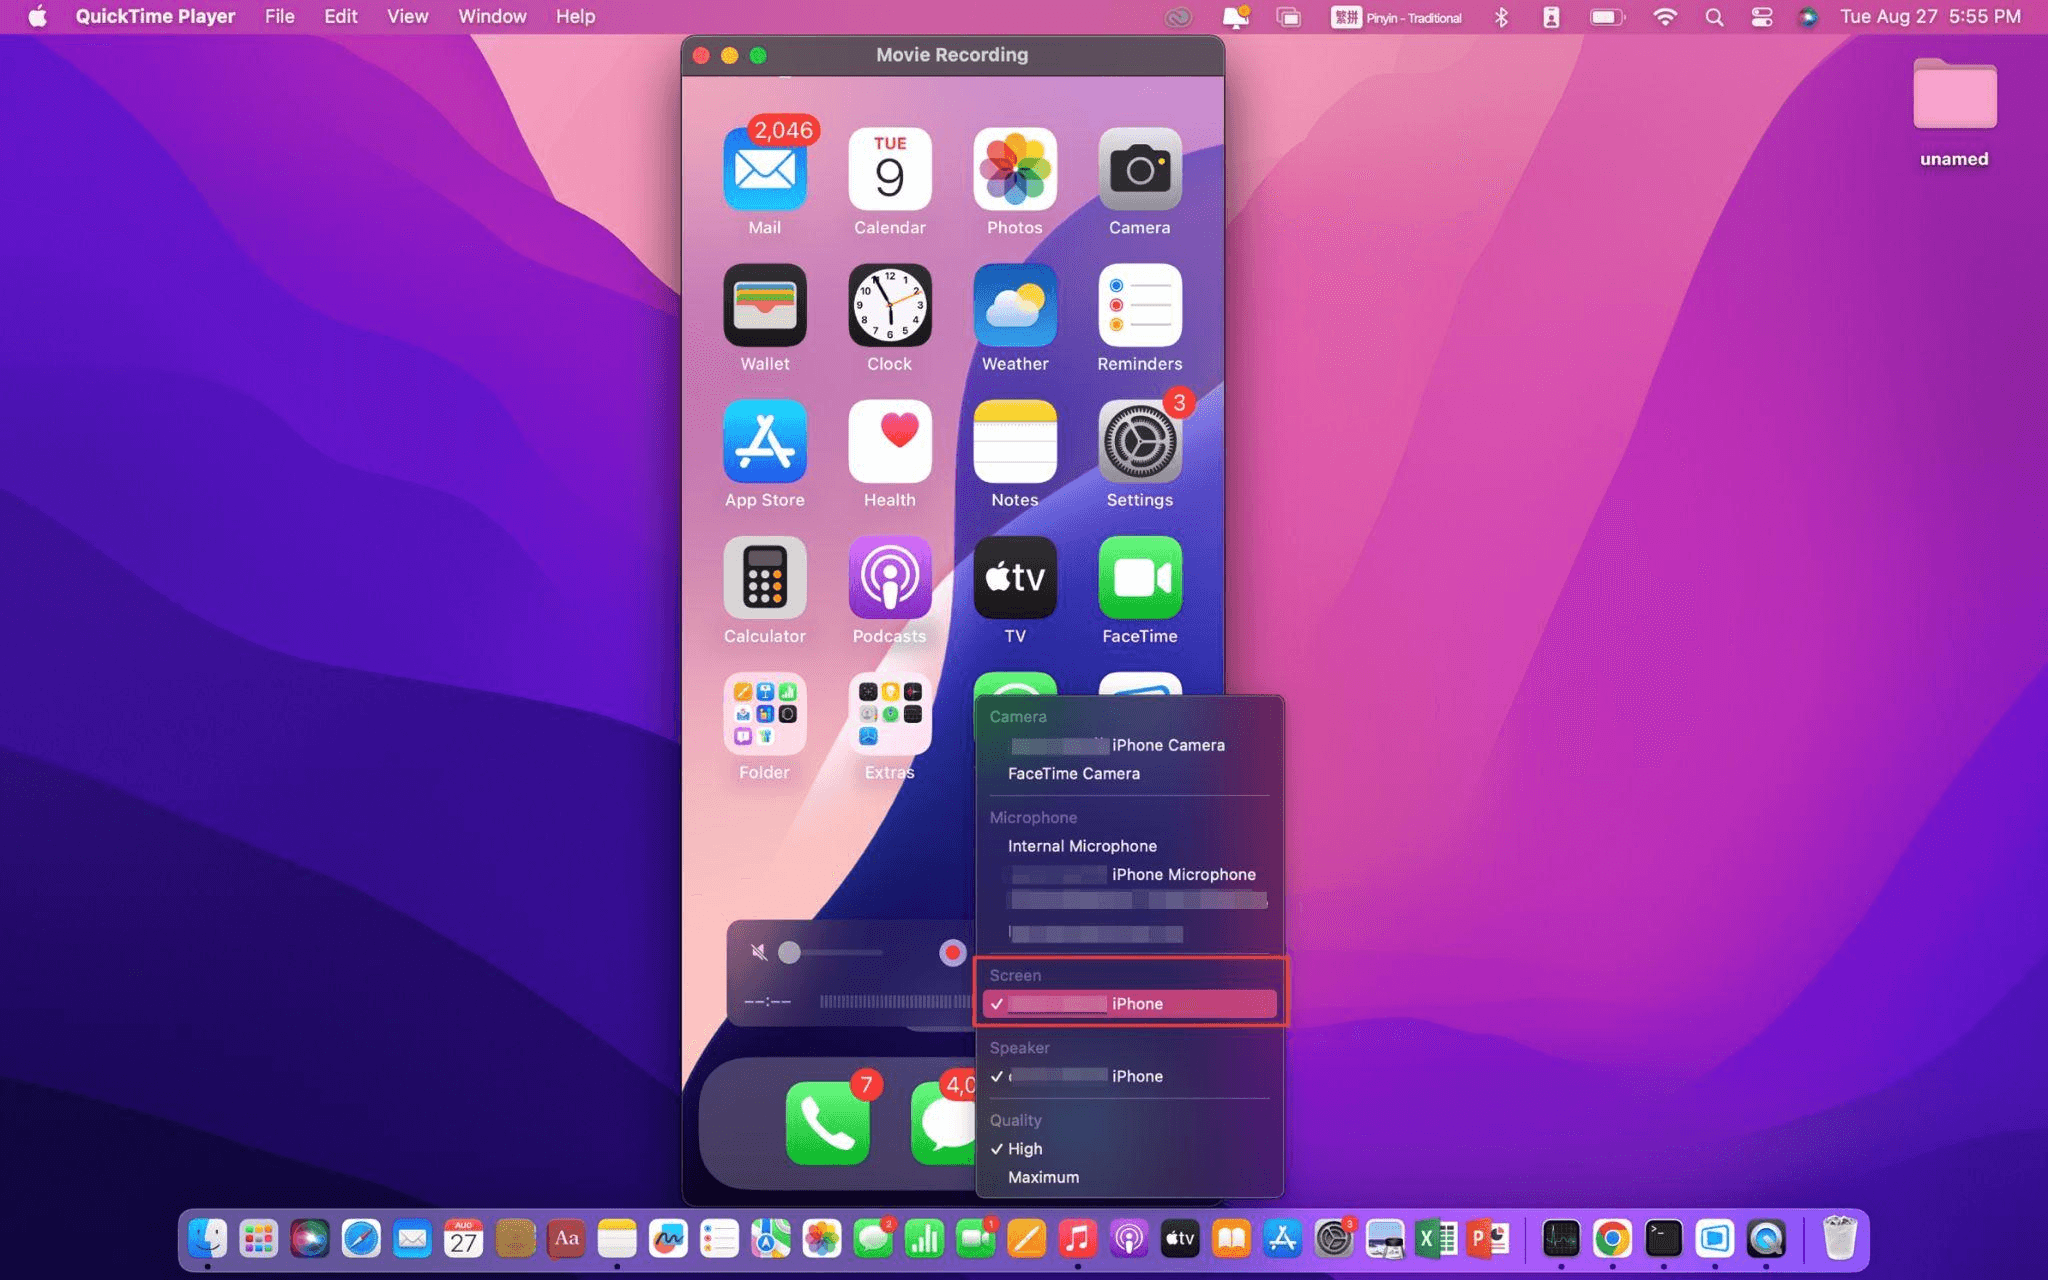
Task: Open the date and time notification area
Action: tap(1931, 17)
